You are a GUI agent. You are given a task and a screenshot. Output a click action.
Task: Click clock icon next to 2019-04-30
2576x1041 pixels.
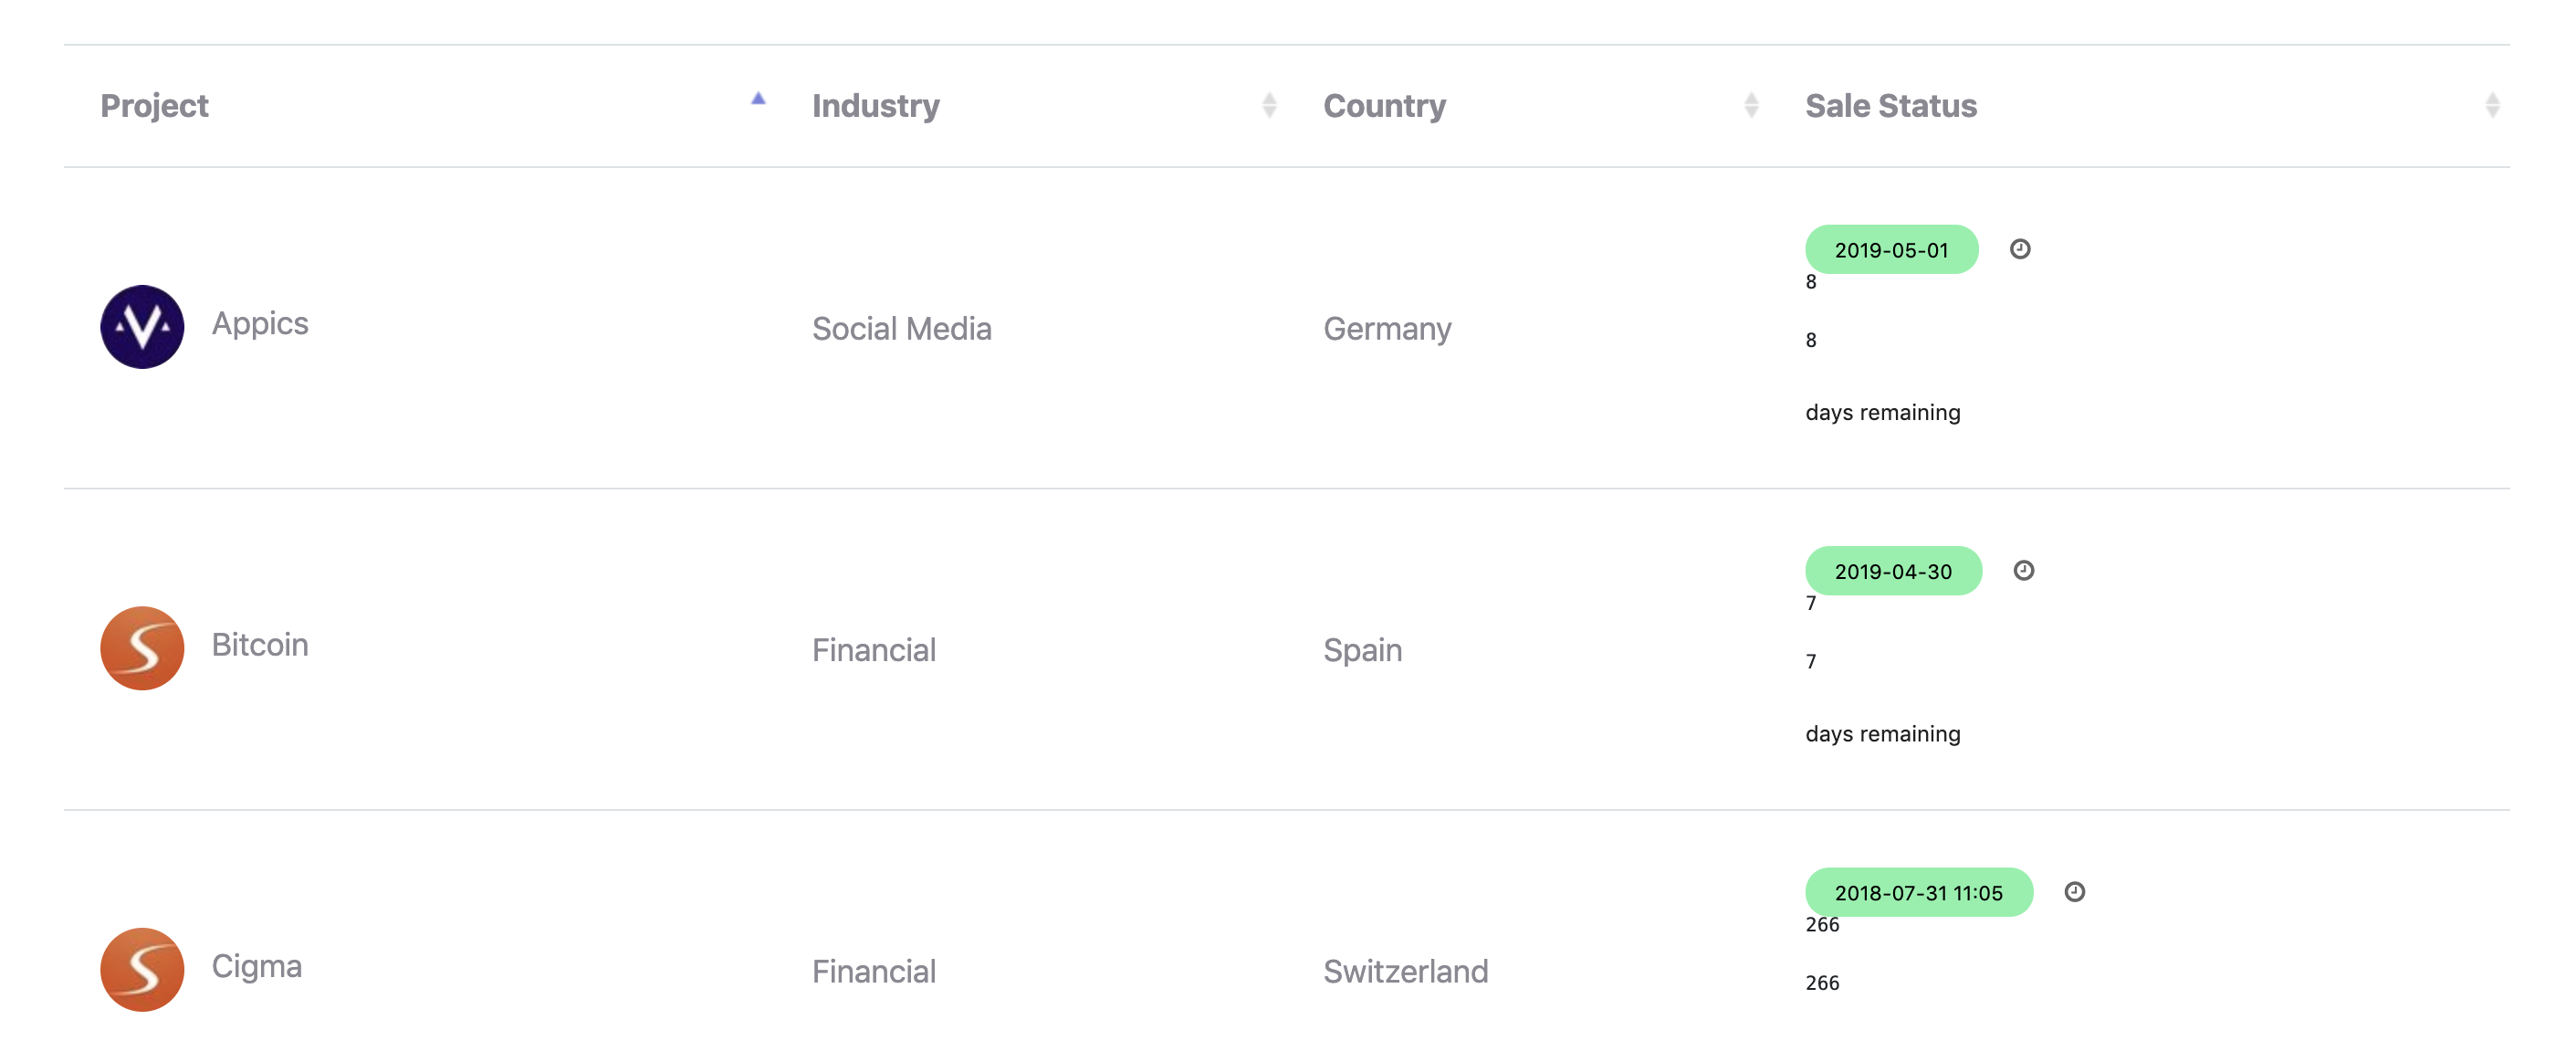coord(2023,570)
